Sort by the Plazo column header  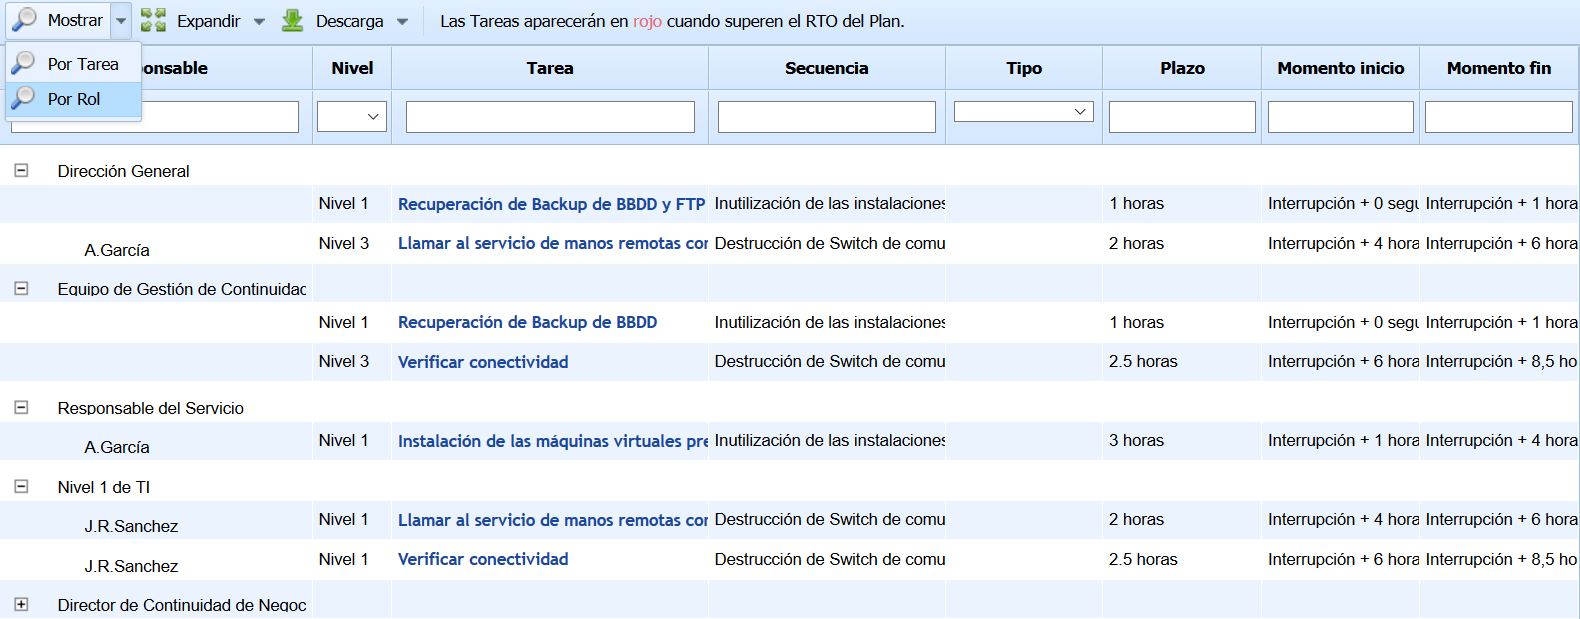1182,68
